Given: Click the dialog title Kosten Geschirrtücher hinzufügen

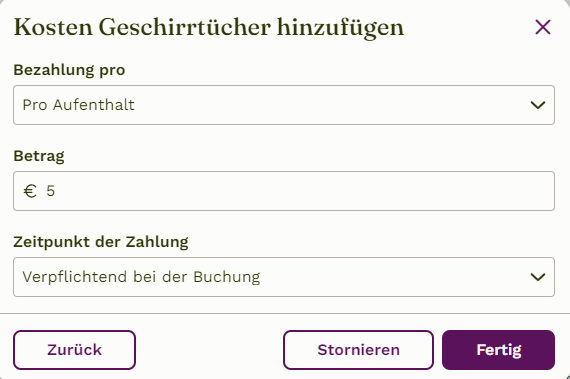Looking at the screenshot, I should coord(209,28).
